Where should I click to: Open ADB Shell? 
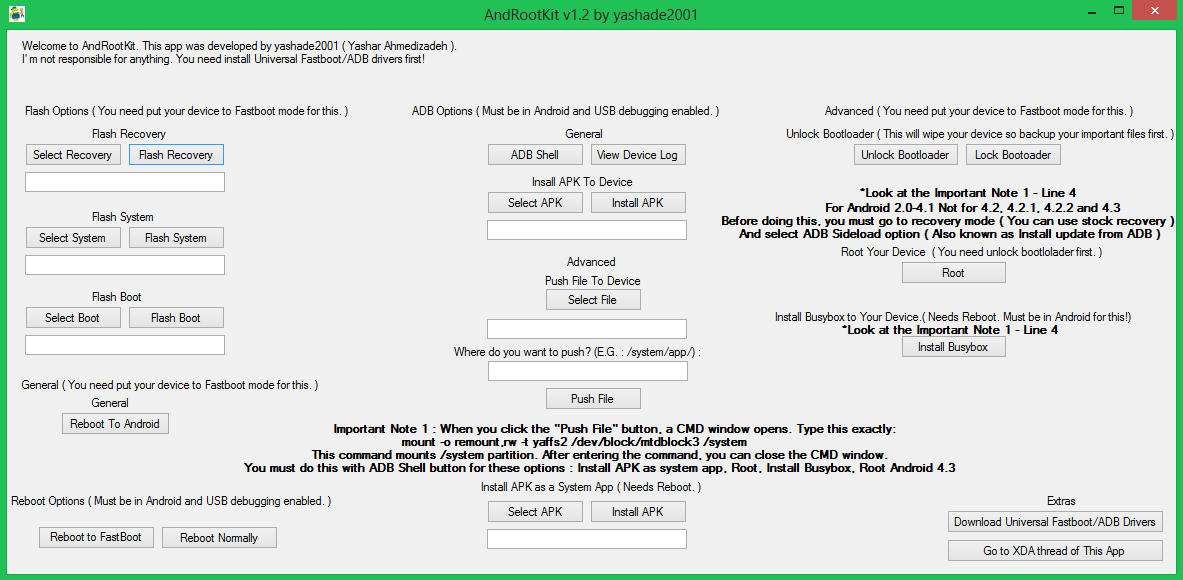tap(535, 155)
